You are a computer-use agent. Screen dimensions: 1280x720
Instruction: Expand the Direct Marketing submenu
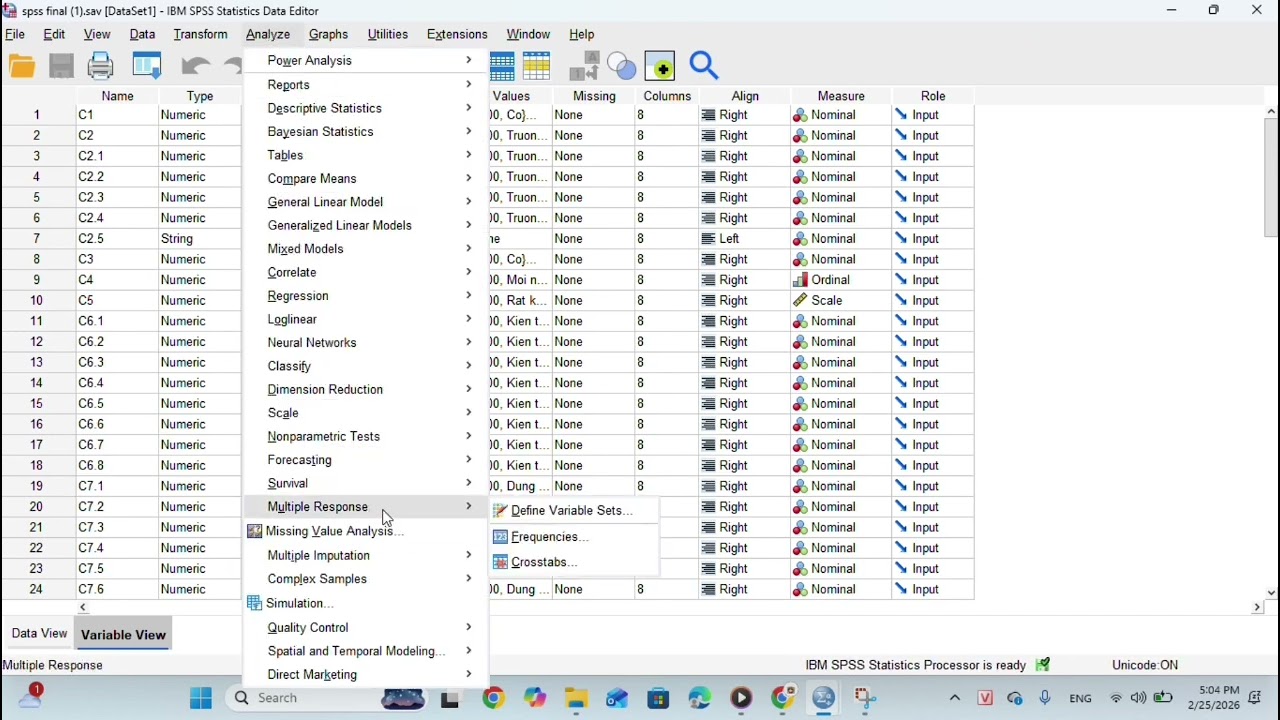(366, 675)
